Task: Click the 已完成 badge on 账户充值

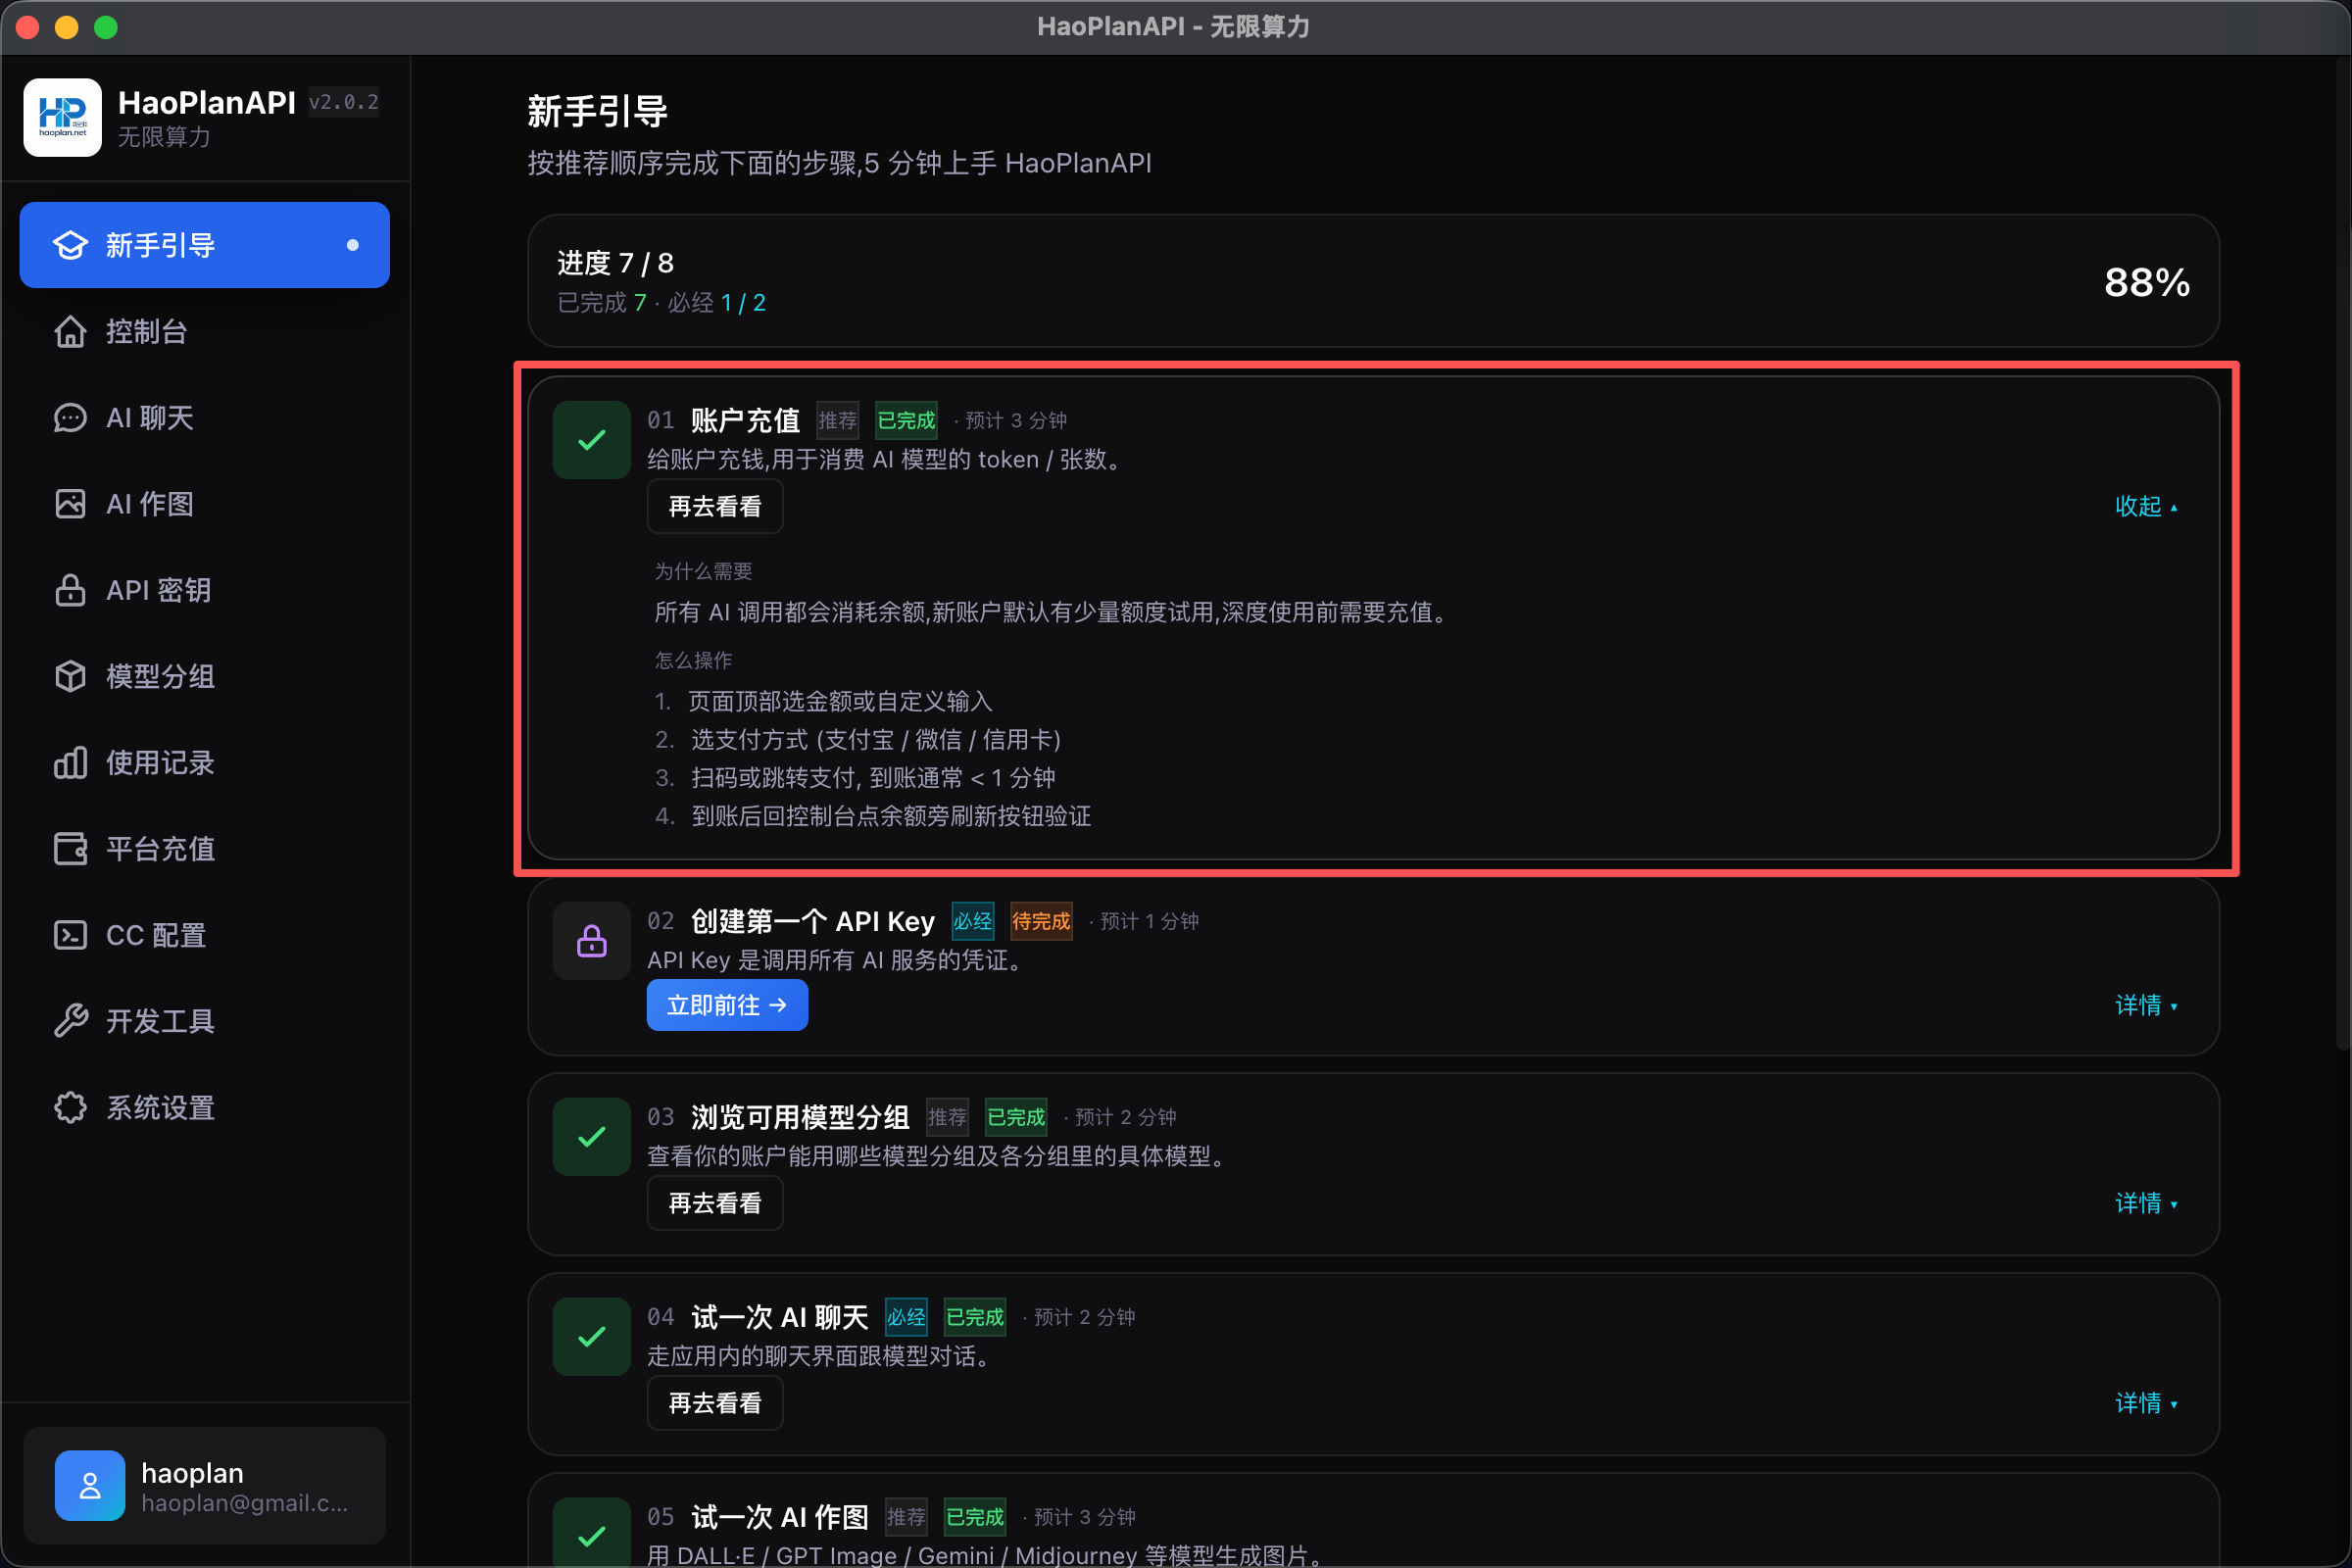Action: click(x=906, y=420)
